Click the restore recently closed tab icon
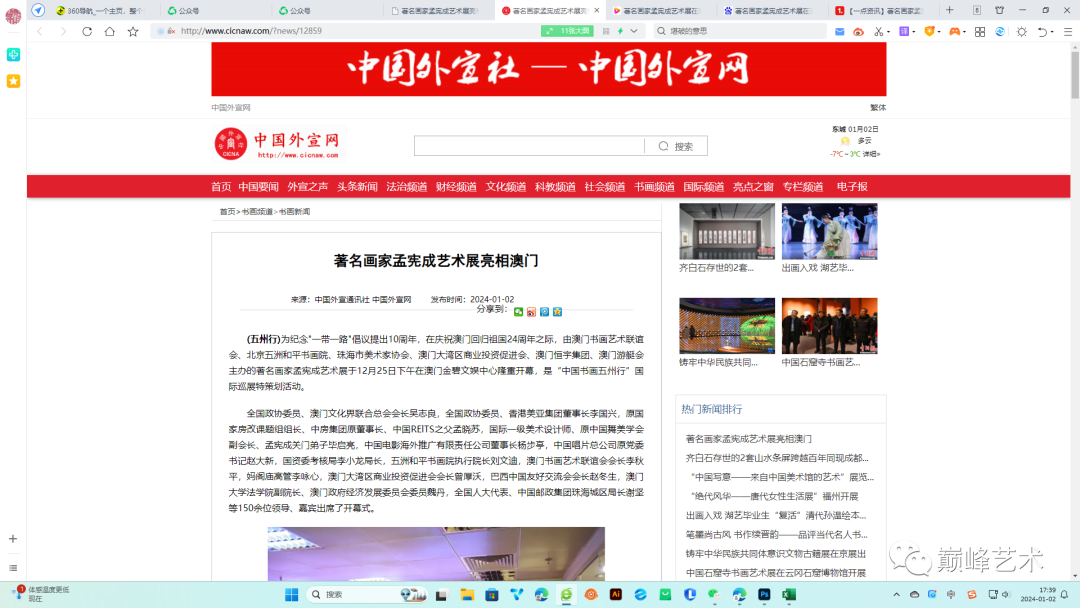Image resolution: width=1080 pixels, height=608 pixels. click(x=1043, y=31)
